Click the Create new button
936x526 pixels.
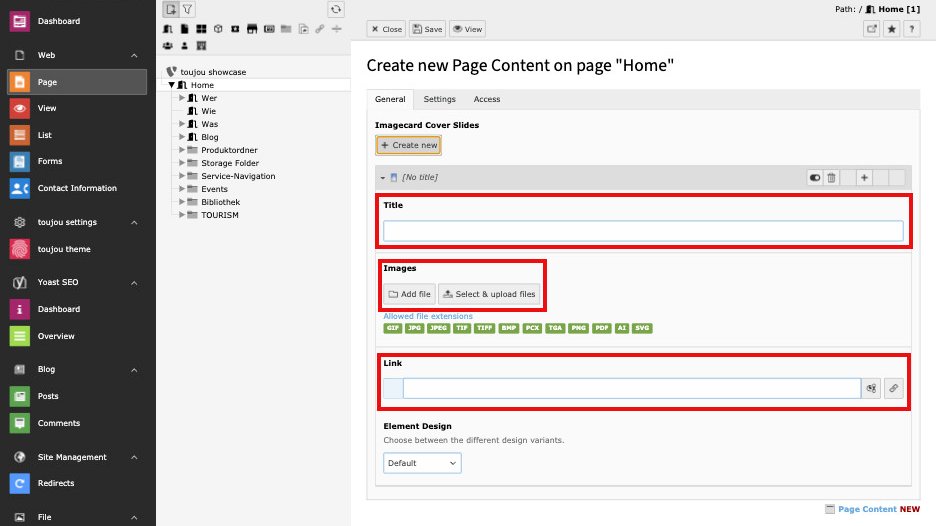(x=409, y=145)
